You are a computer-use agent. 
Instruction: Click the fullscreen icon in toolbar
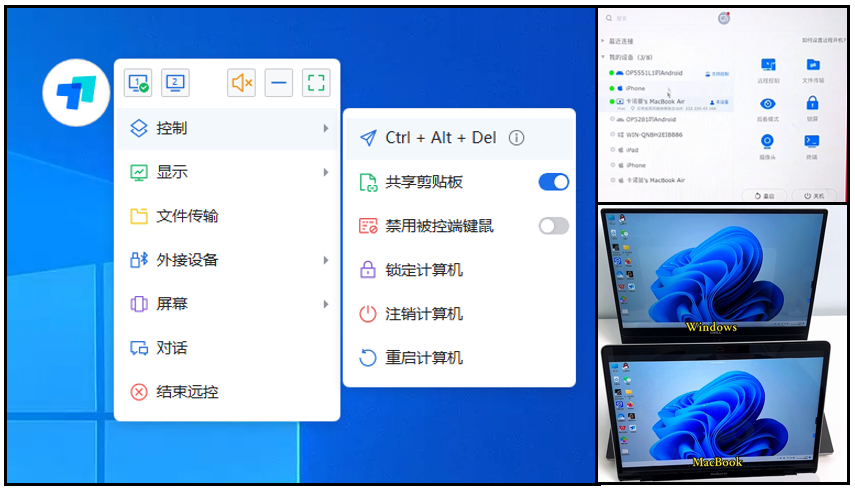[x=315, y=83]
